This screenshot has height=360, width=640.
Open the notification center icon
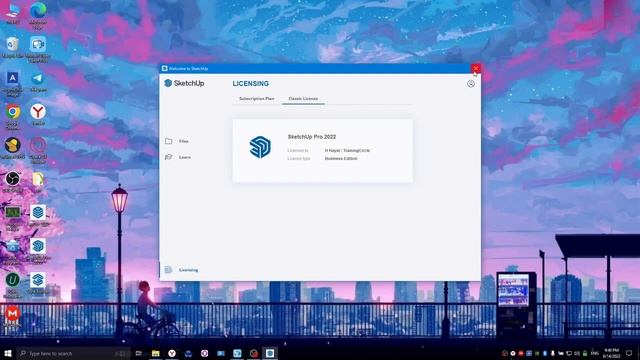[x=629, y=353]
